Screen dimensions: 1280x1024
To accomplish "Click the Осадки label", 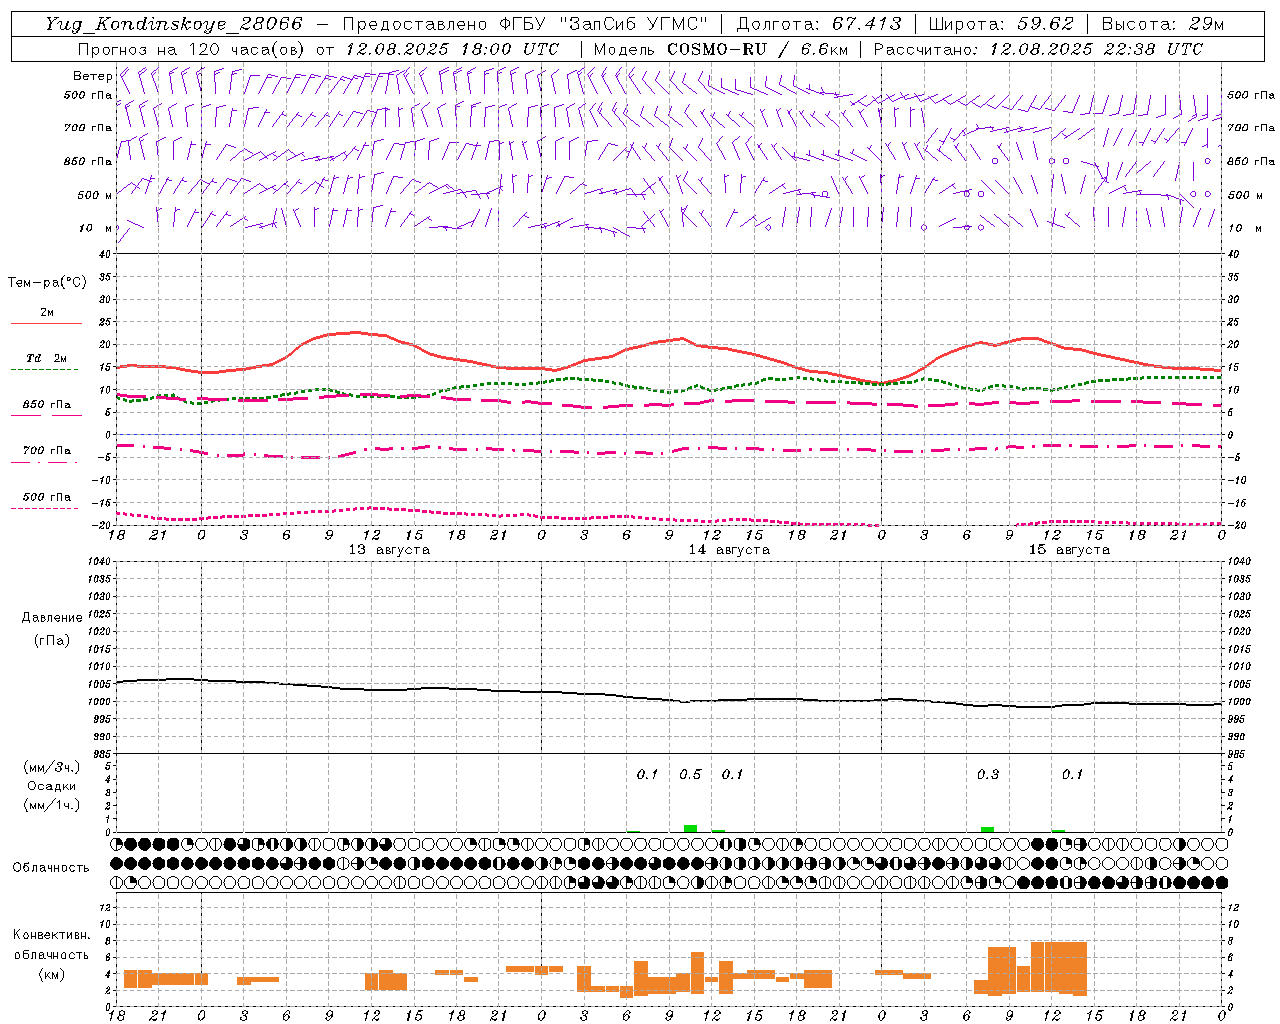I will (x=52, y=786).
